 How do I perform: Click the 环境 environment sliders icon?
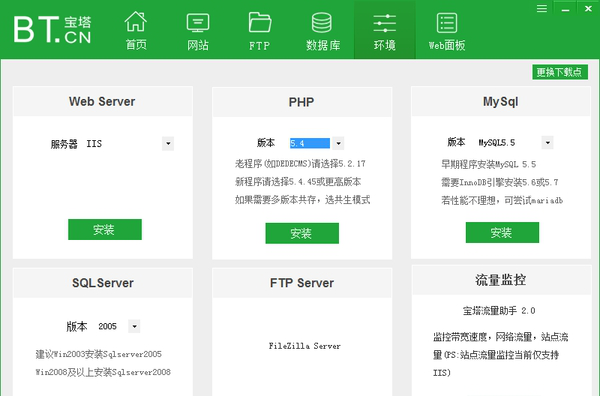pos(385,29)
